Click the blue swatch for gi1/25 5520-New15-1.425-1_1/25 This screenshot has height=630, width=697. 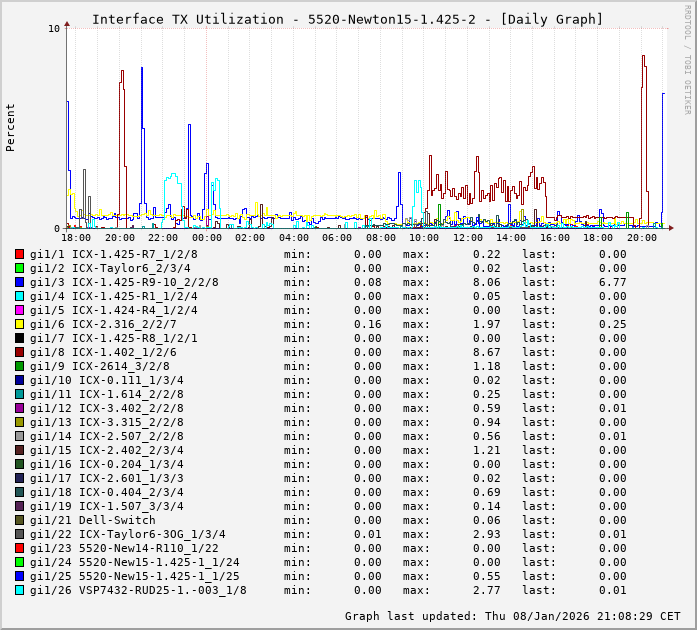point(19,576)
